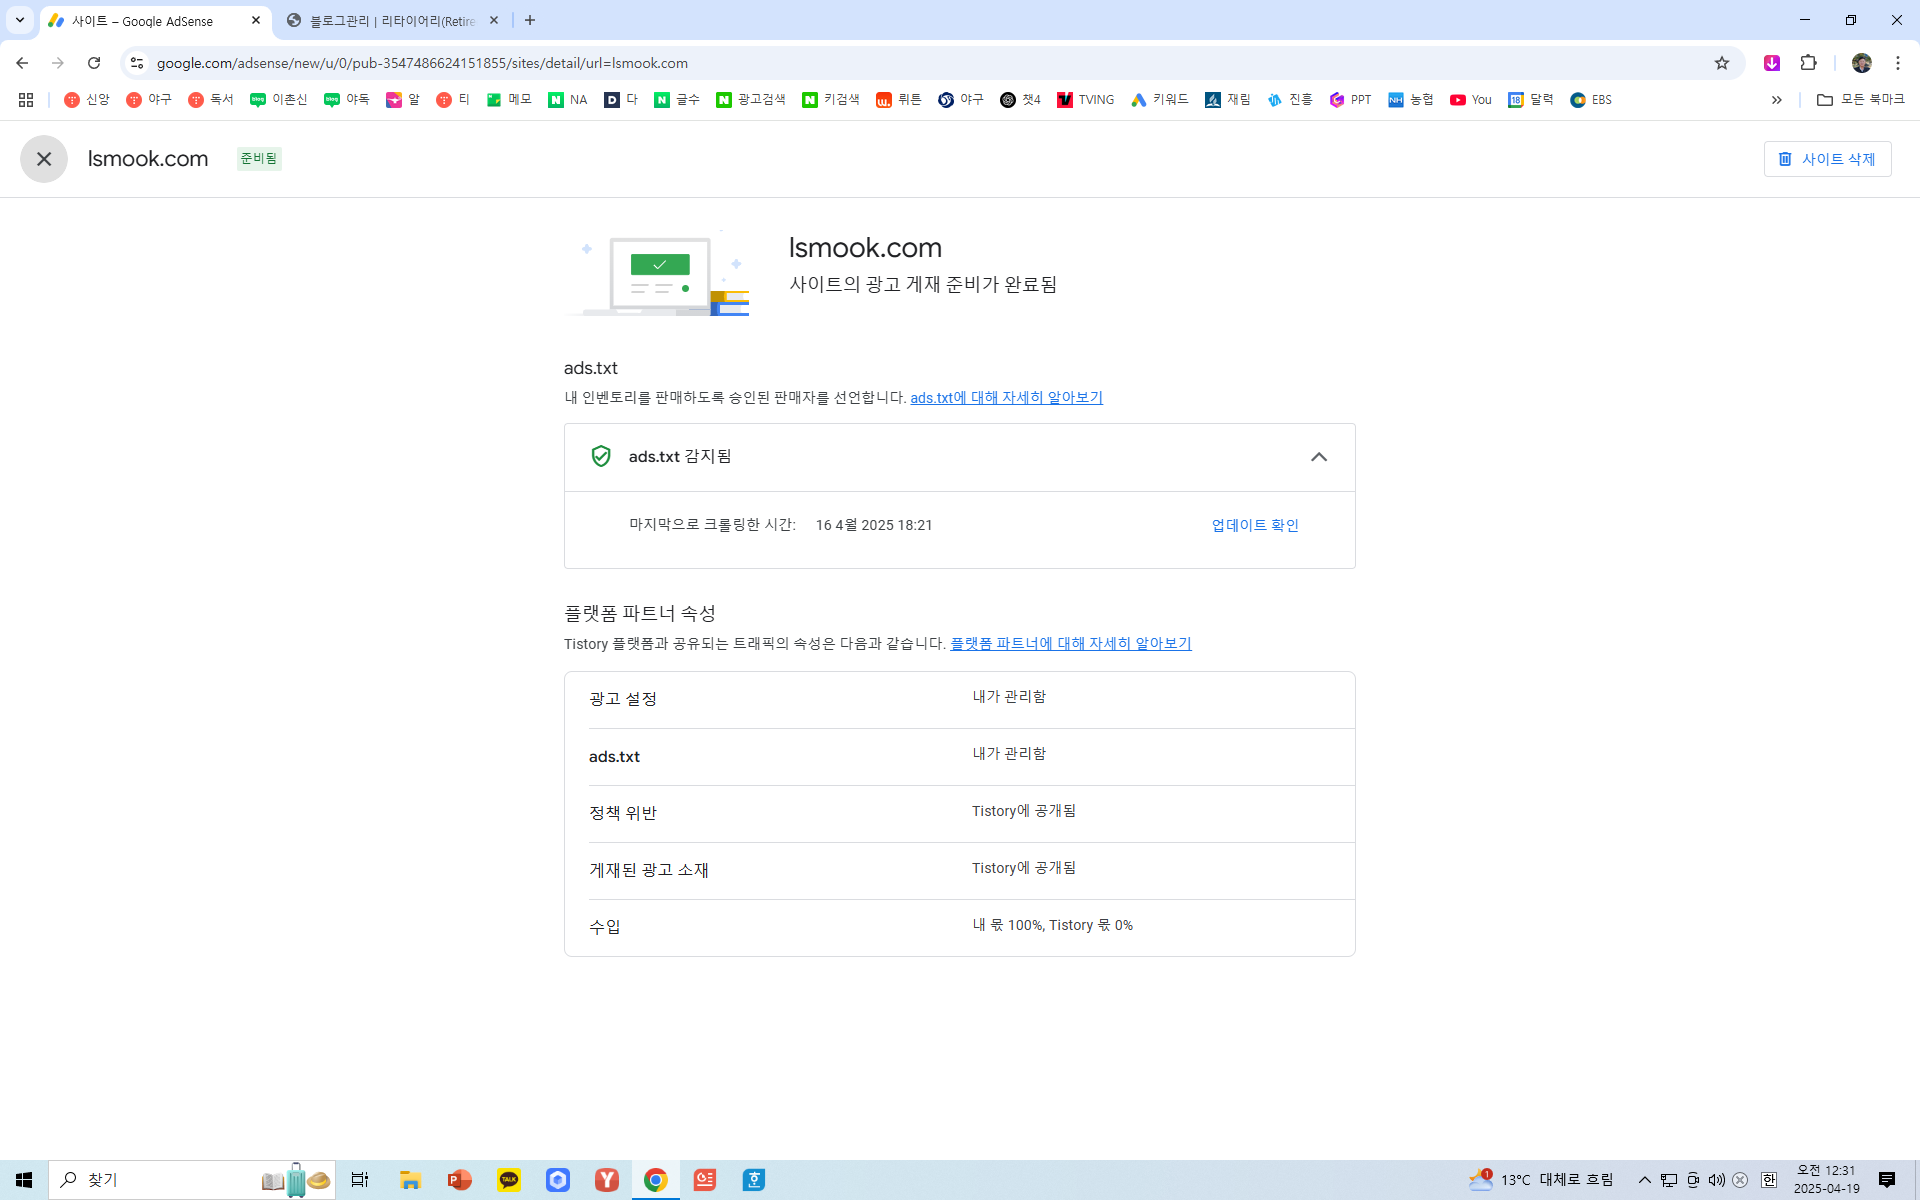Open the 플랫폼 파트너 자세히 알아보기 link
This screenshot has height=1200, width=1920.
click(x=1070, y=644)
